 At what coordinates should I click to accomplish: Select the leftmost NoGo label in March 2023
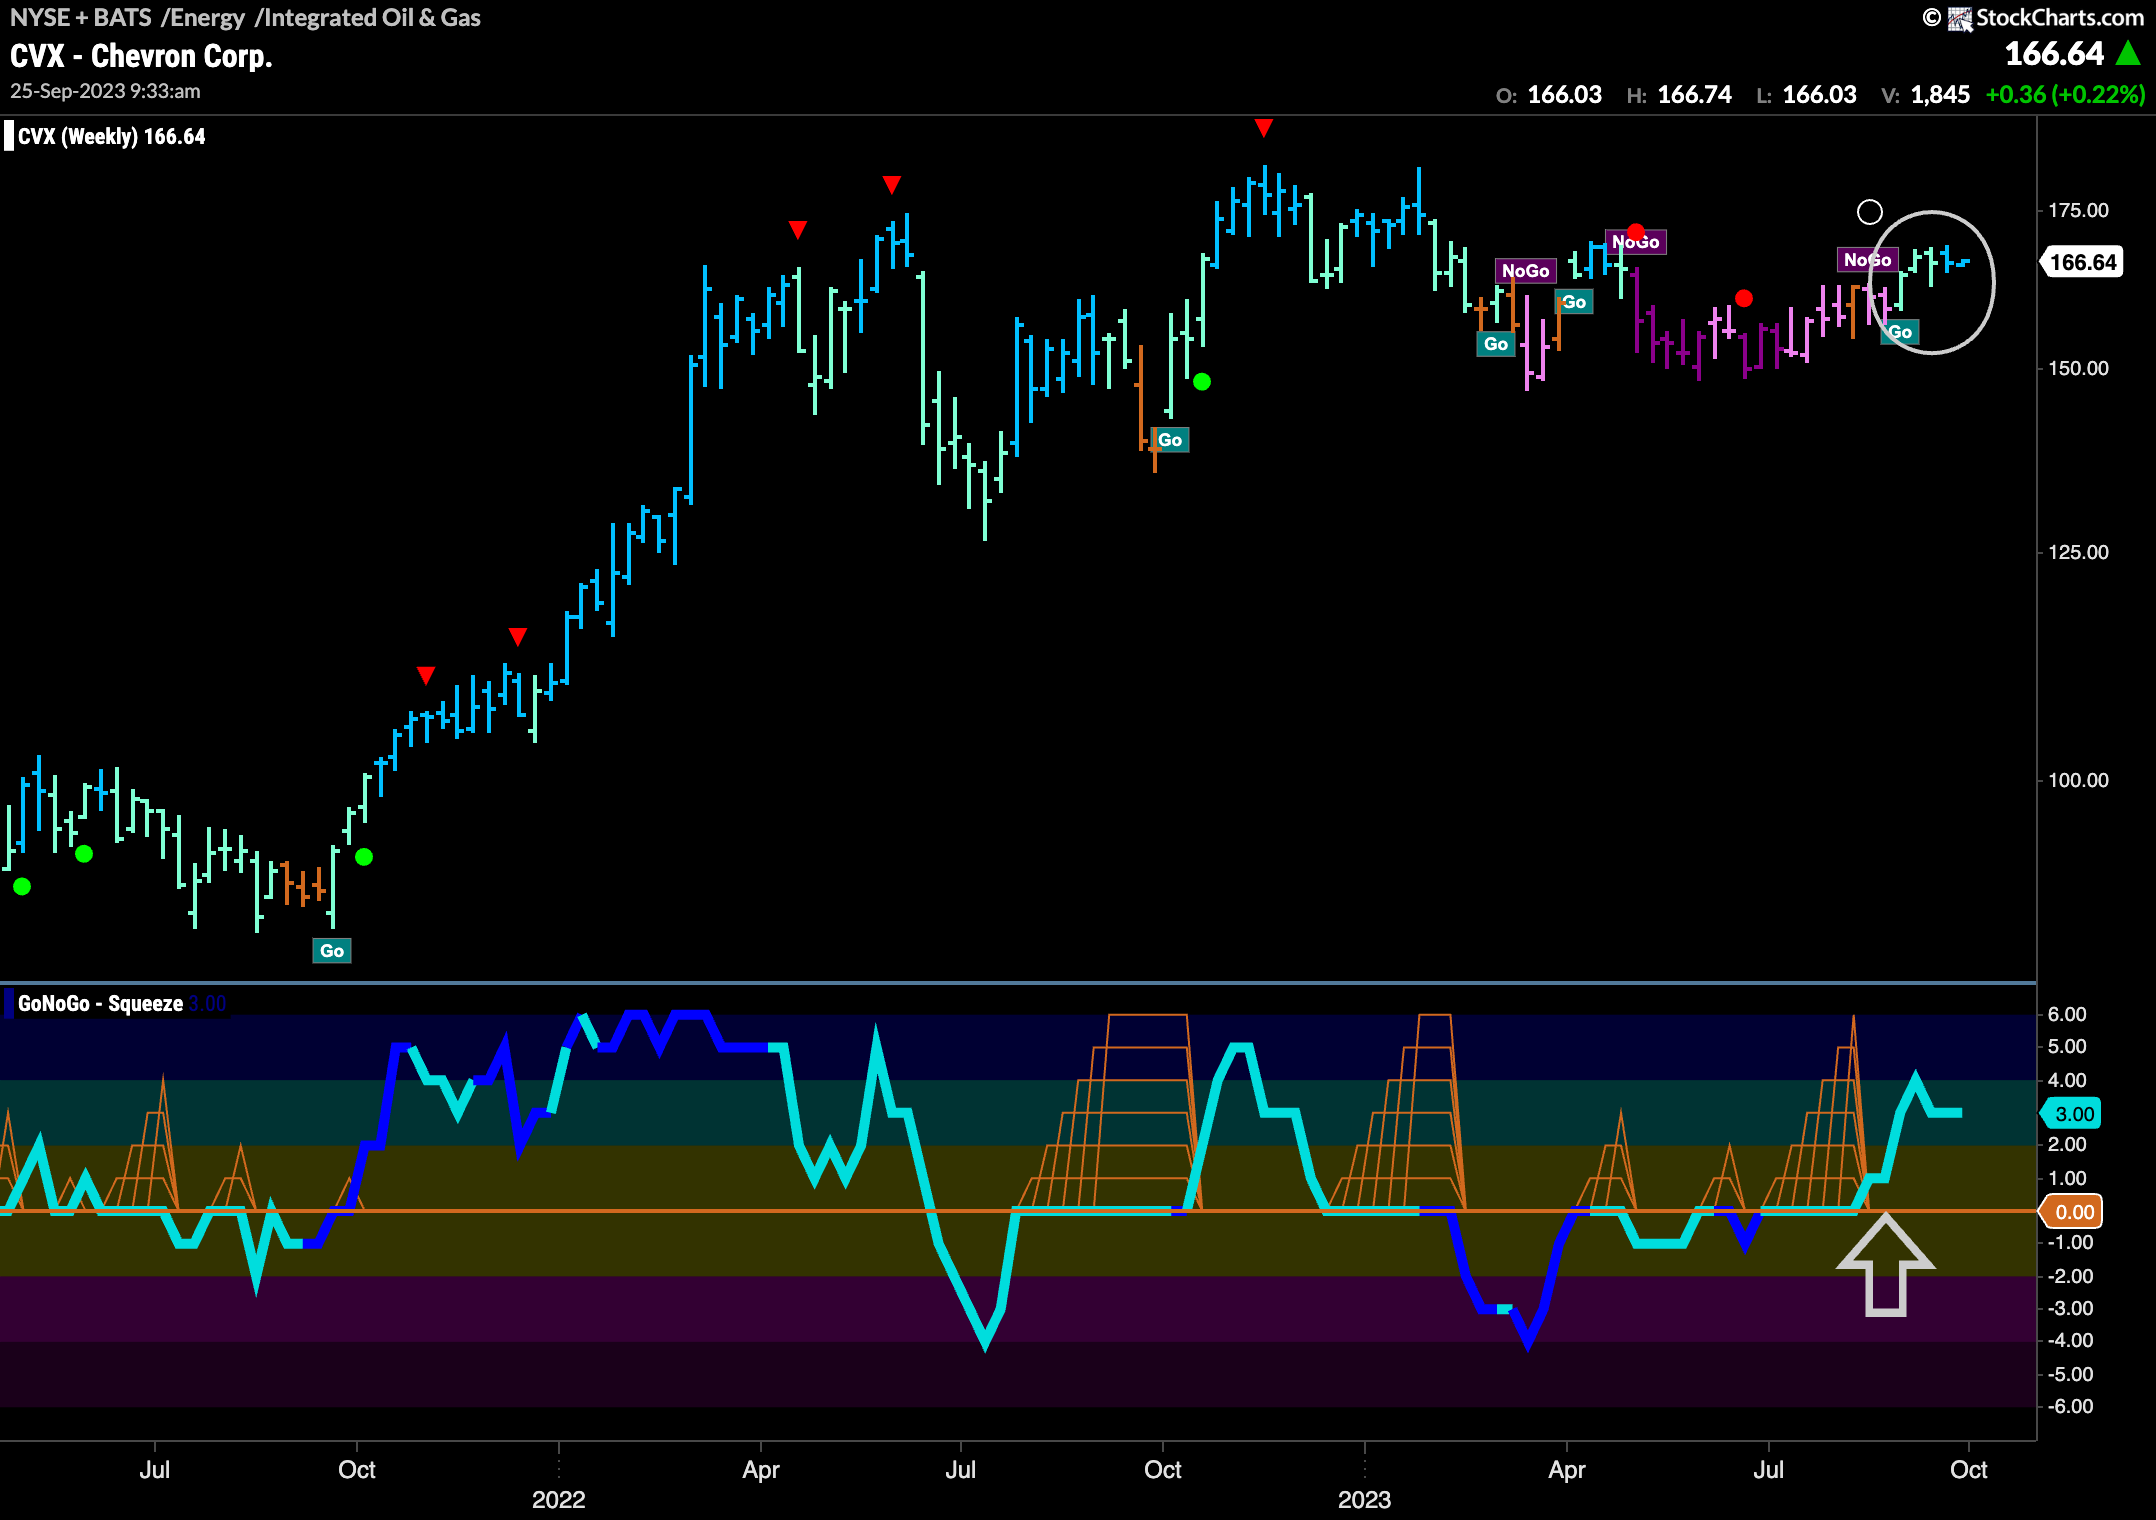[x=1525, y=271]
